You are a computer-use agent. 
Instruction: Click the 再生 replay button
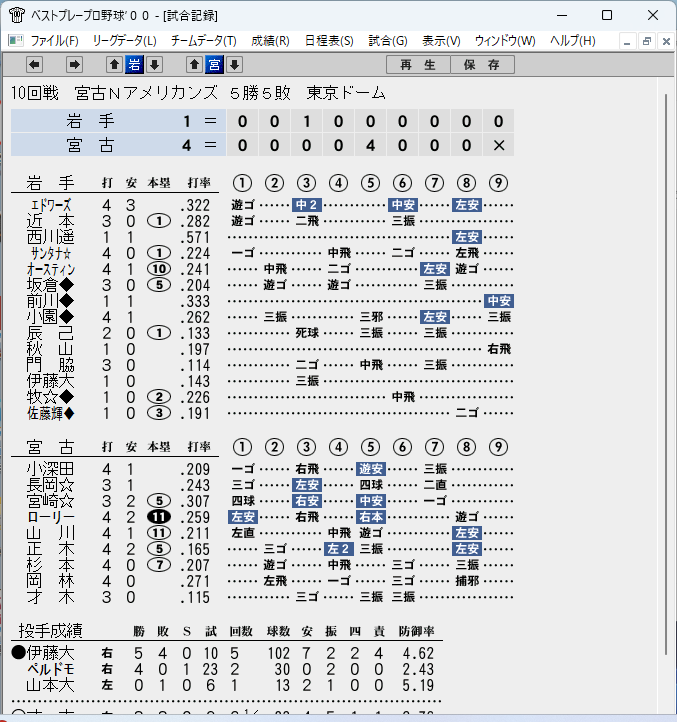point(418,65)
